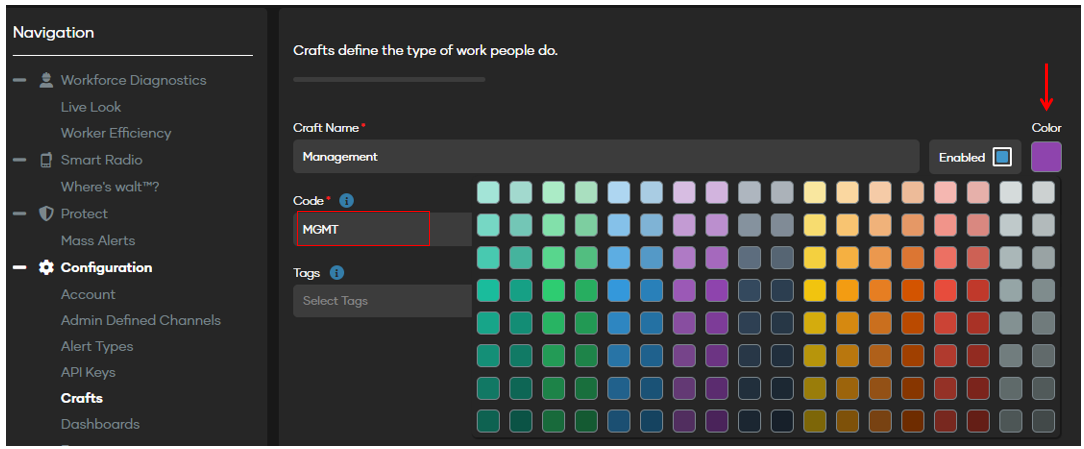Open Admin Defined Channels
This screenshot has width=1084, height=449.
pyautogui.click(x=140, y=320)
